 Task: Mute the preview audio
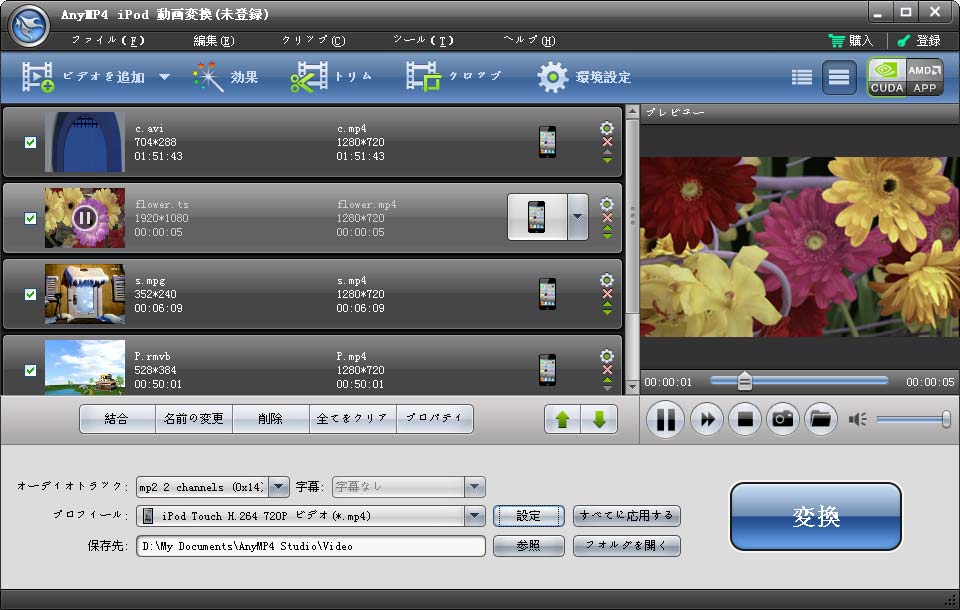(857, 420)
